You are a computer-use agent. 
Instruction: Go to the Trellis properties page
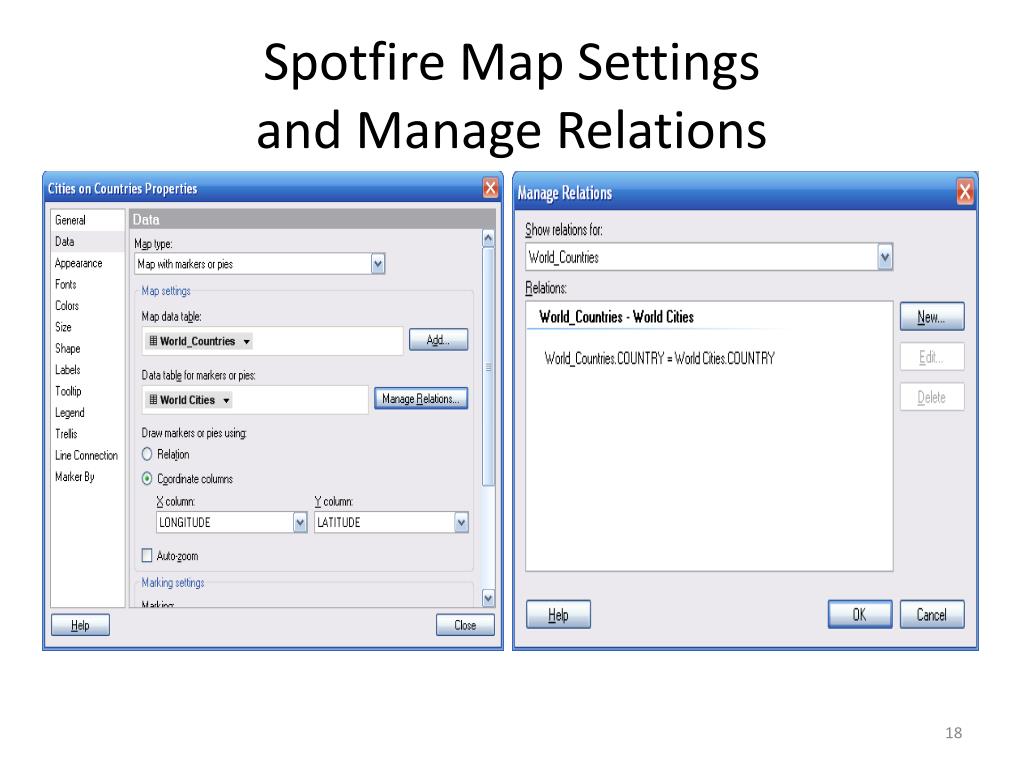pyautogui.click(x=66, y=434)
